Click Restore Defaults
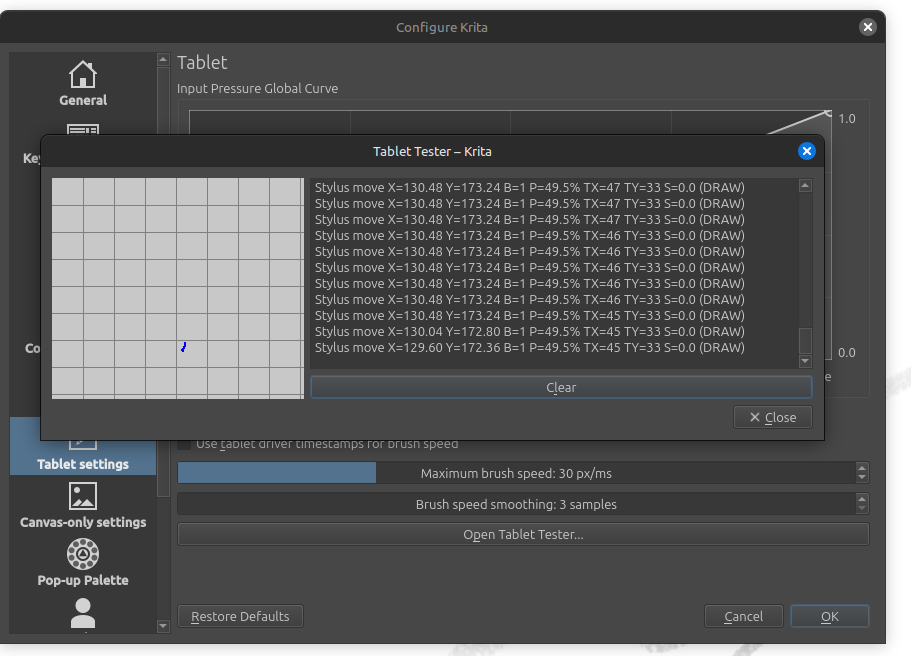Viewport: 911px width, 656px height. (x=240, y=616)
